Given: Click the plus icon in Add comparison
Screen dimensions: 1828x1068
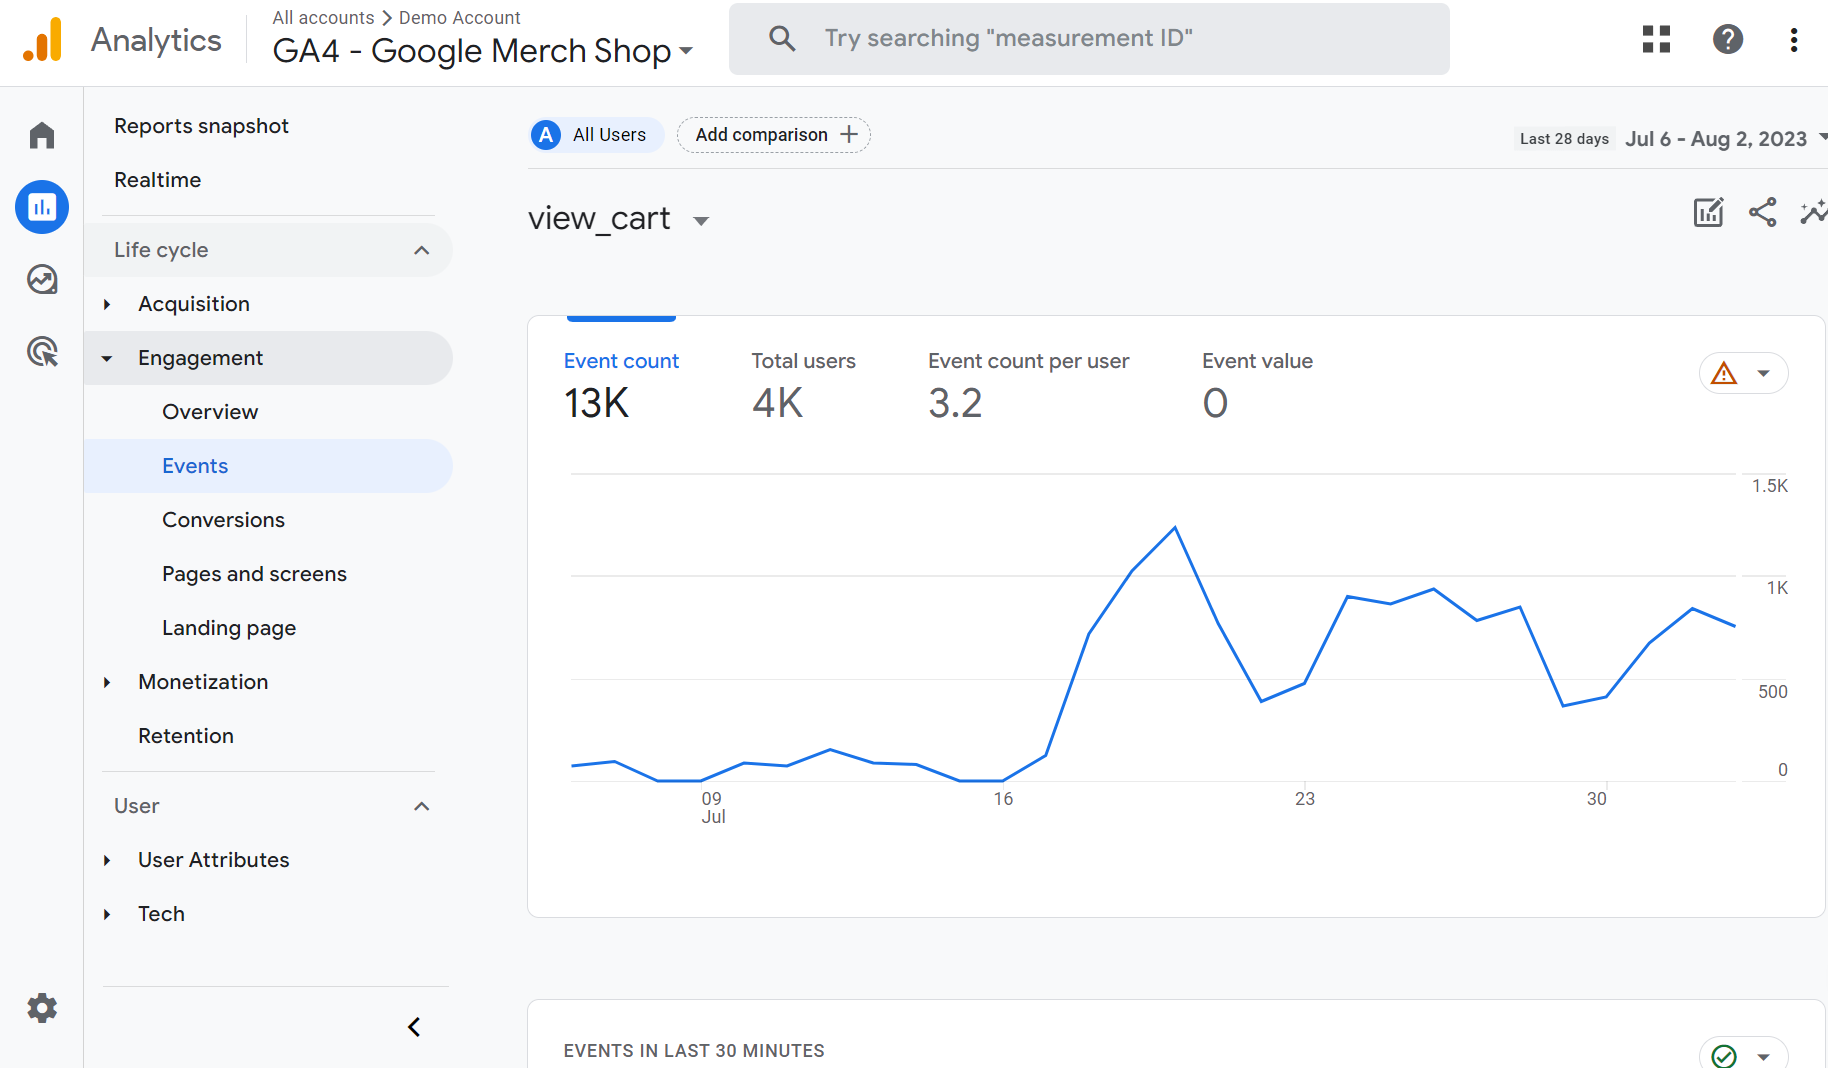Looking at the screenshot, I should coord(849,134).
